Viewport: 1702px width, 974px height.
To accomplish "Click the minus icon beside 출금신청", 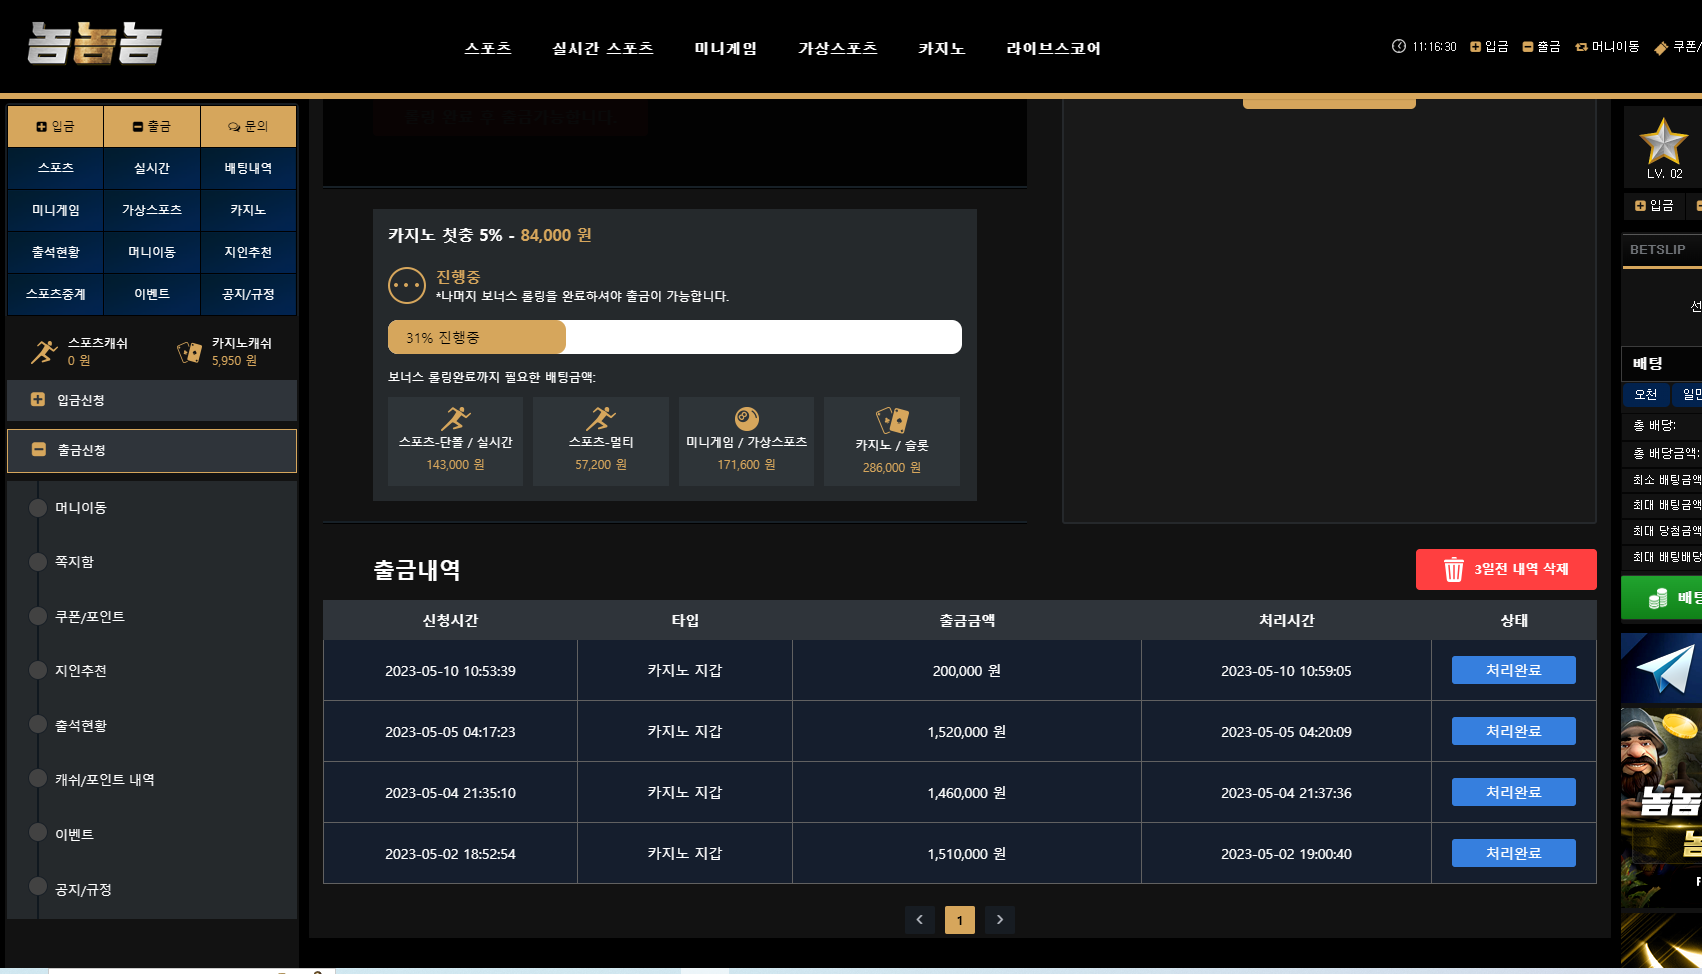I will [38, 450].
